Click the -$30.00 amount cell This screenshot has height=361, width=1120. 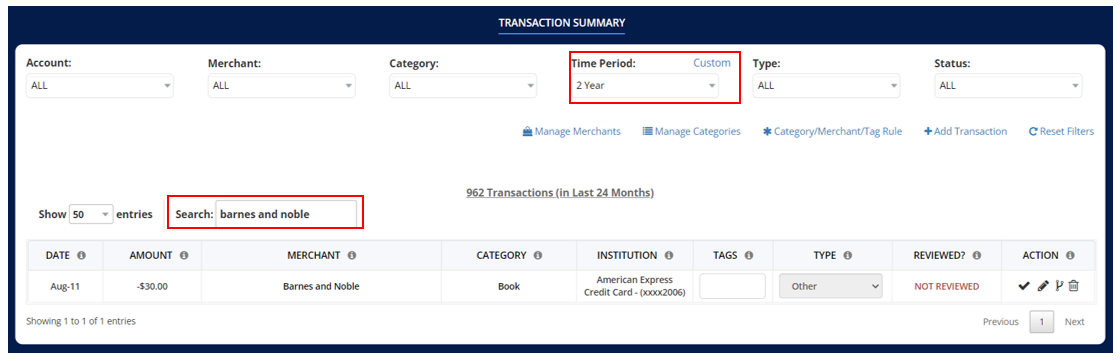(152, 286)
